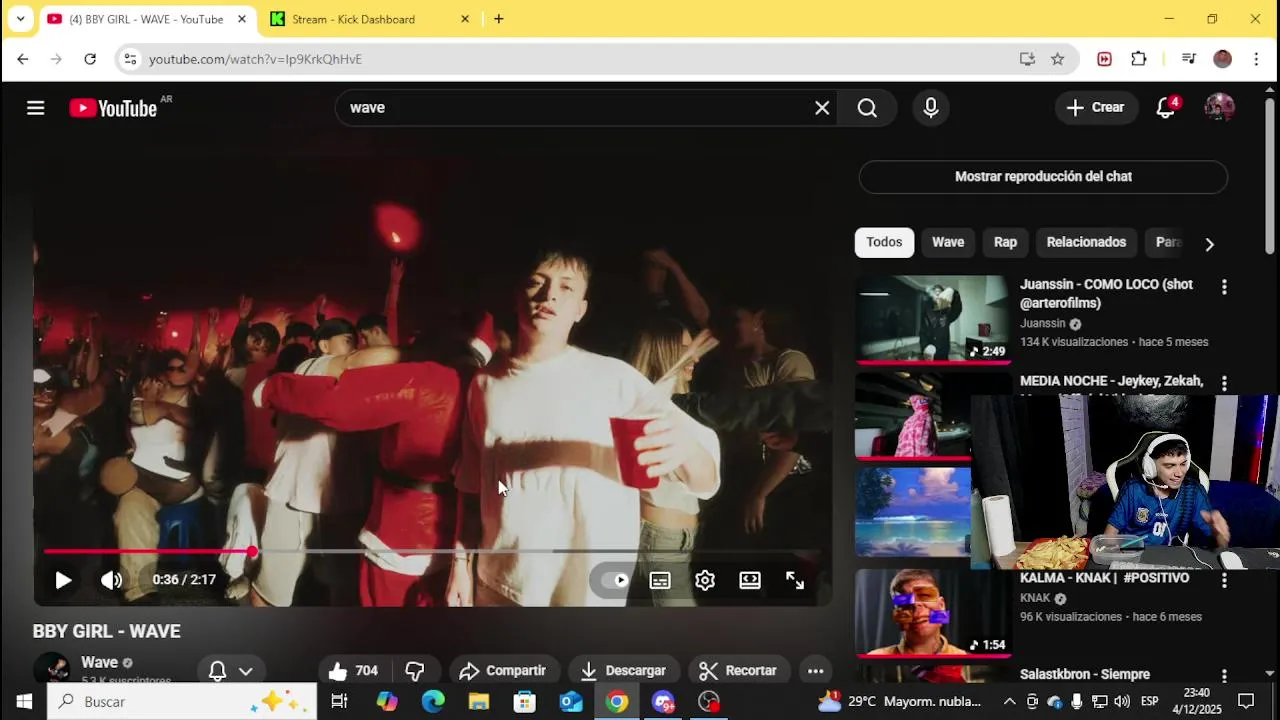Open the MEDIA NOCHE - Jeykey, Zekah title
The image size is (1280, 720).
1111,381
